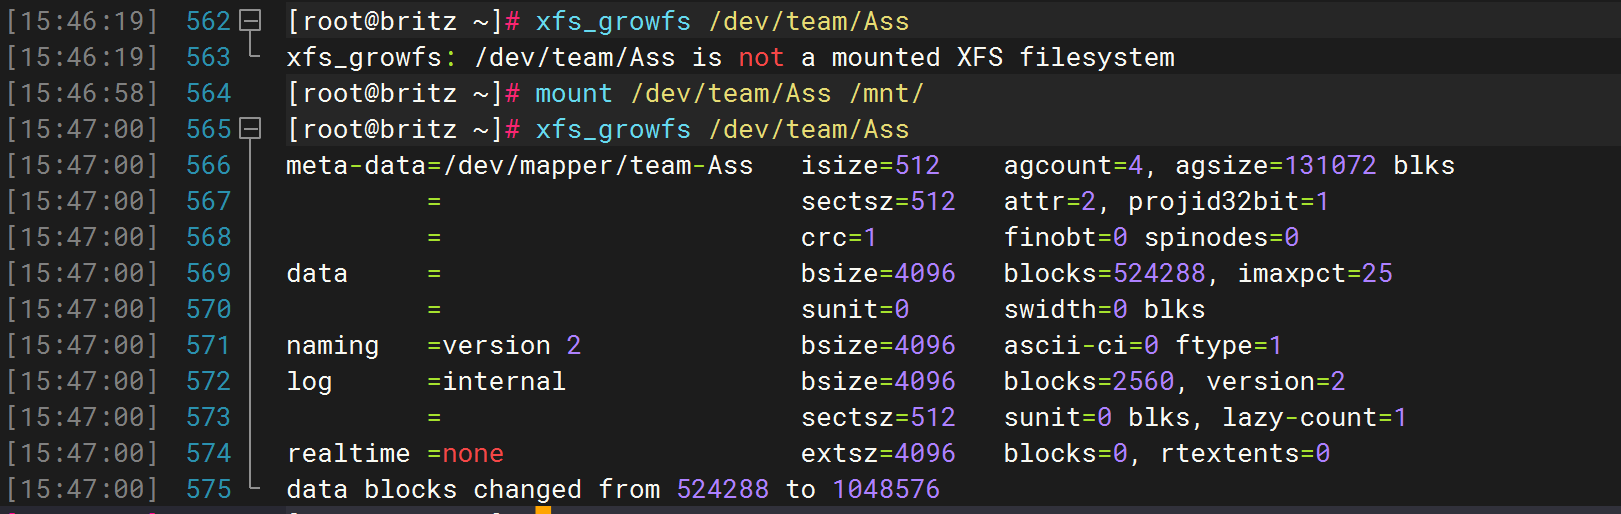The width and height of the screenshot is (1621, 514).
Task: Click blocks=524288 value
Action: click(1105, 273)
